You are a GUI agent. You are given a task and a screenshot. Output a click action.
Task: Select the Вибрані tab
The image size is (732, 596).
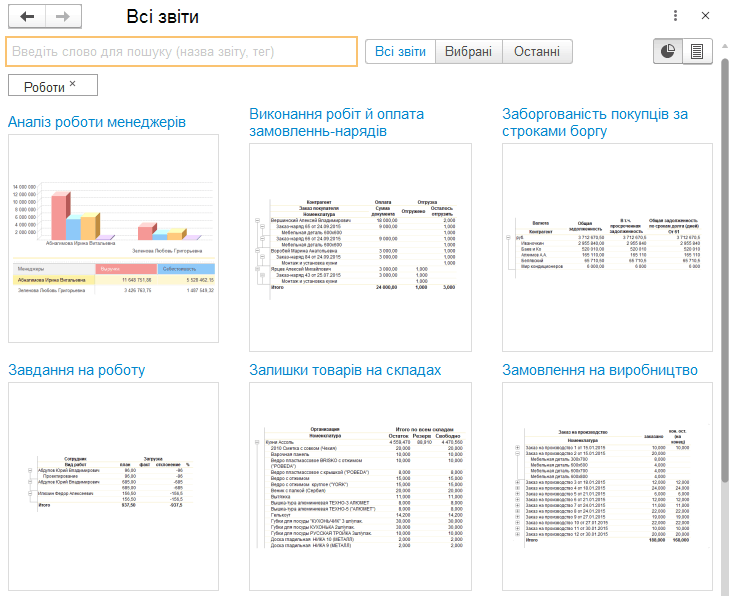(469, 51)
